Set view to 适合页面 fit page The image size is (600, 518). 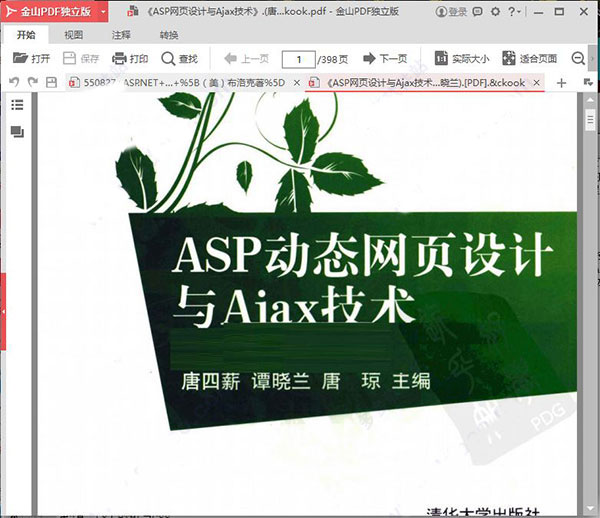(x=530, y=59)
